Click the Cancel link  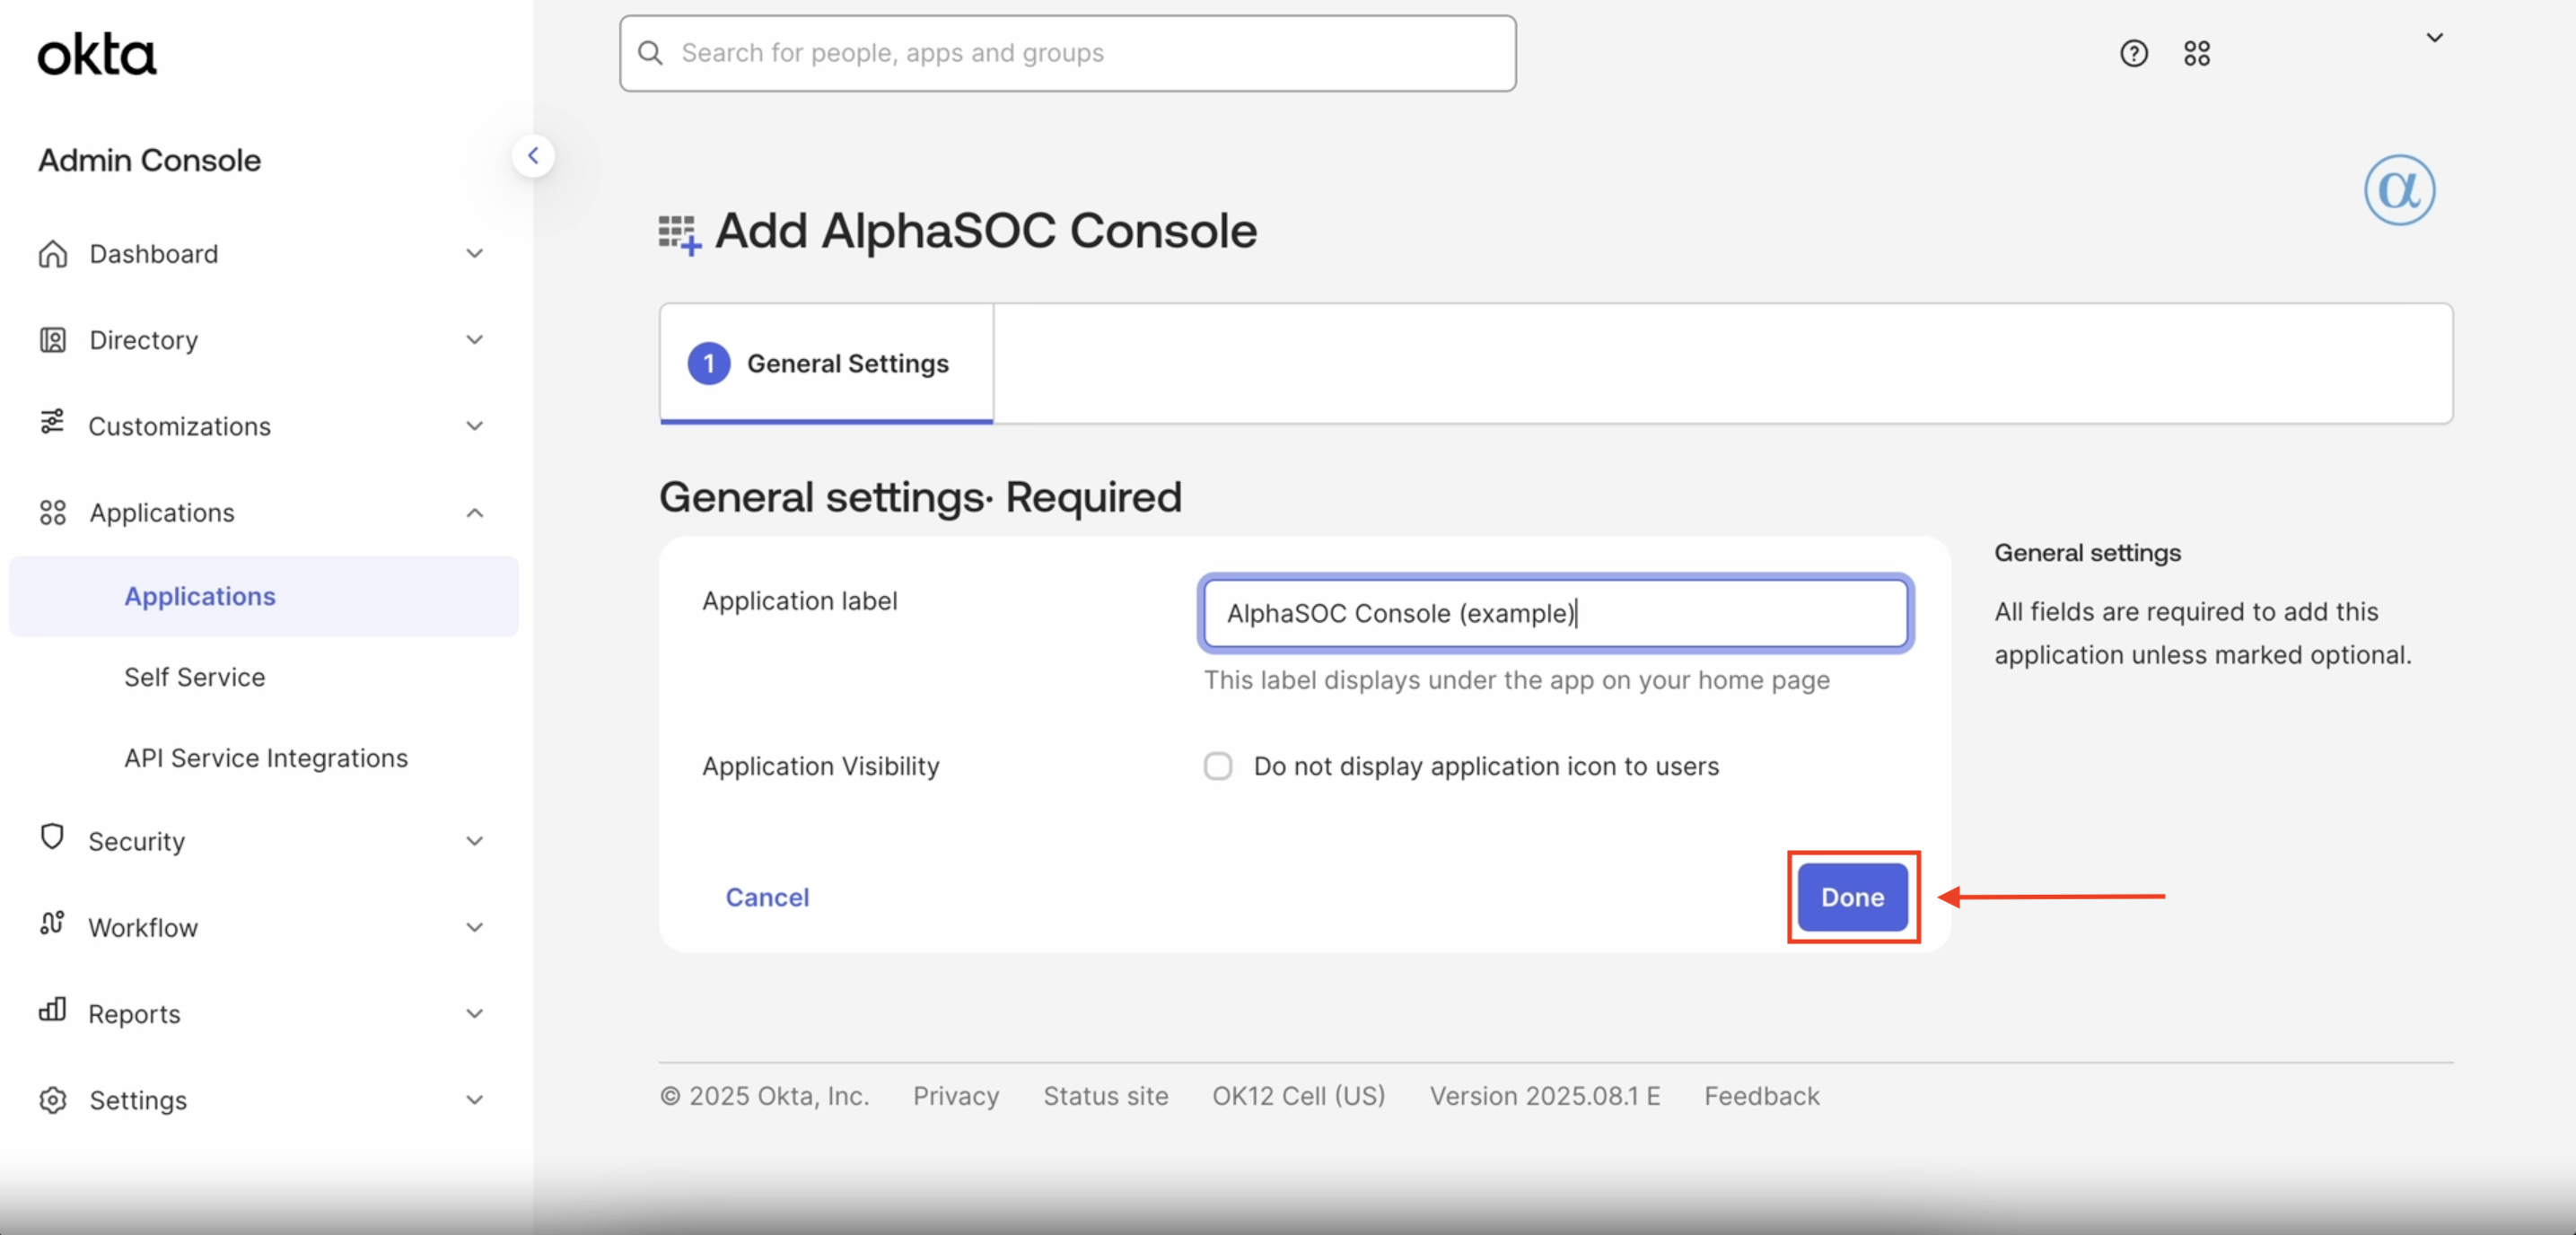coord(767,897)
